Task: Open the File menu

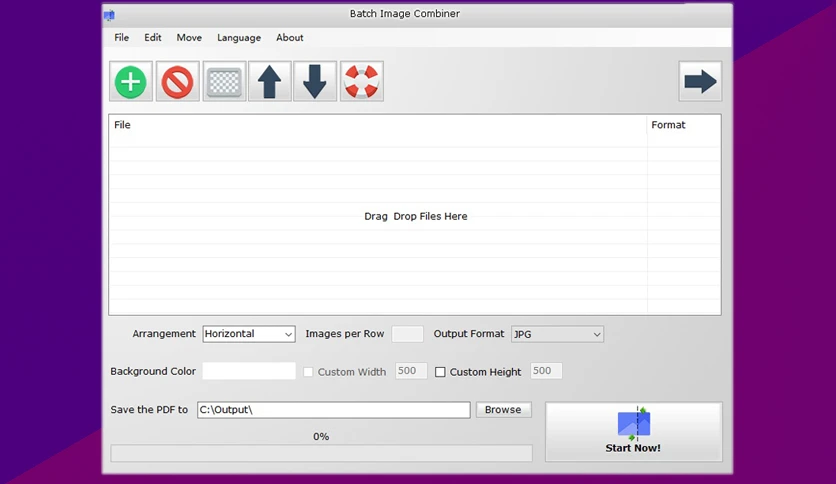Action: tap(122, 38)
